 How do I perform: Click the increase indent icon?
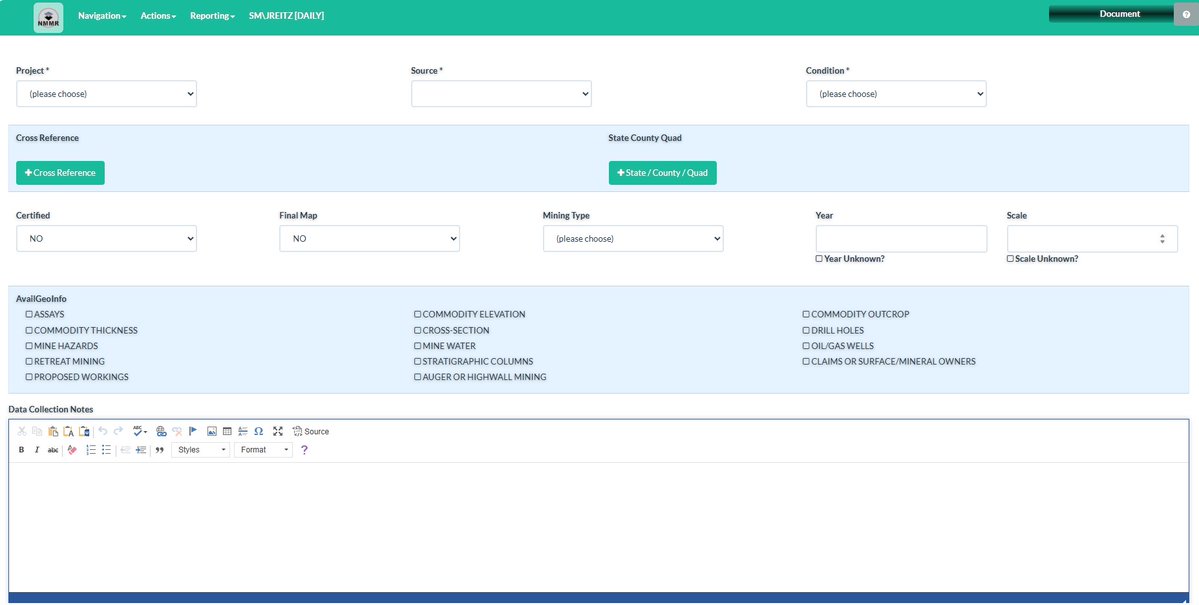[x=141, y=450]
